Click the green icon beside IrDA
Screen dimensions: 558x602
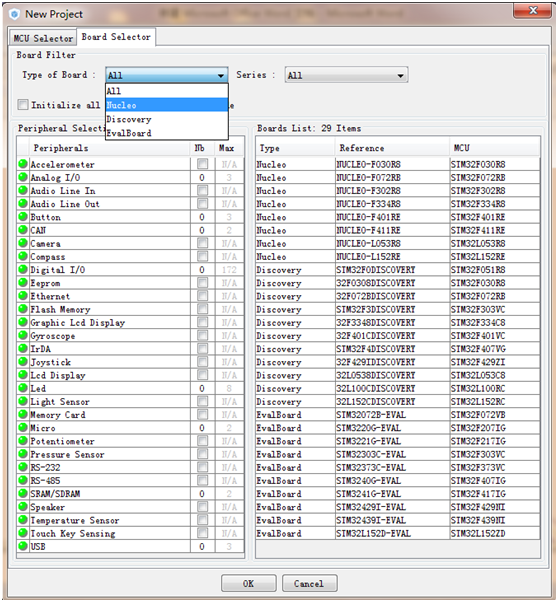(x=23, y=348)
